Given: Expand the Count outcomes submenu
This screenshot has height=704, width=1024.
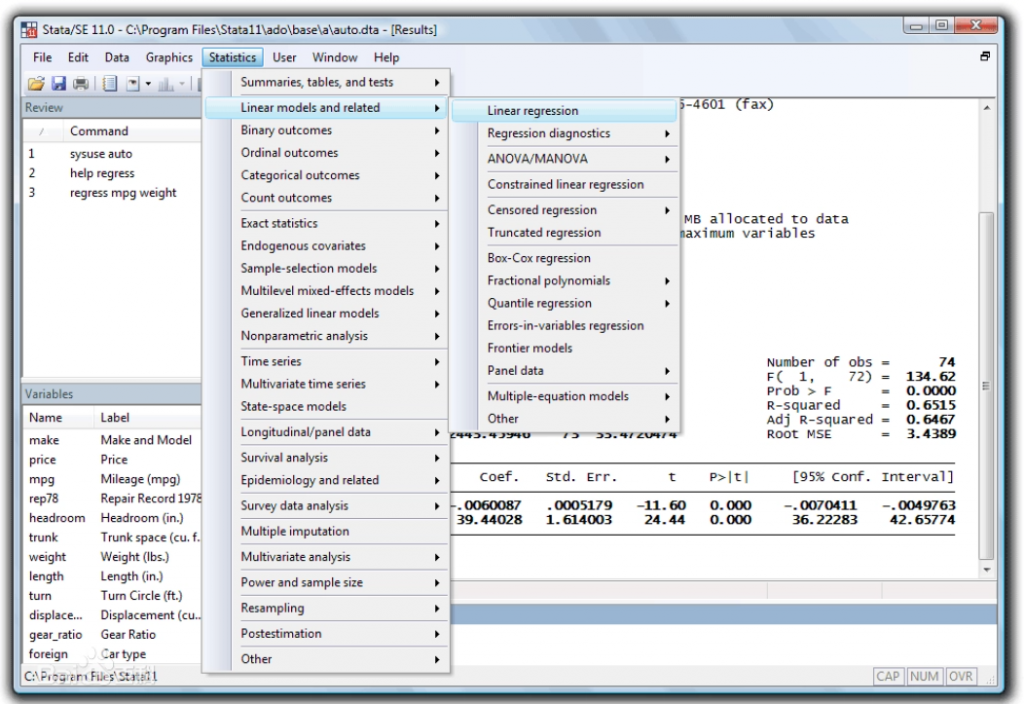Looking at the screenshot, I should pyautogui.click(x=326, y=198).
